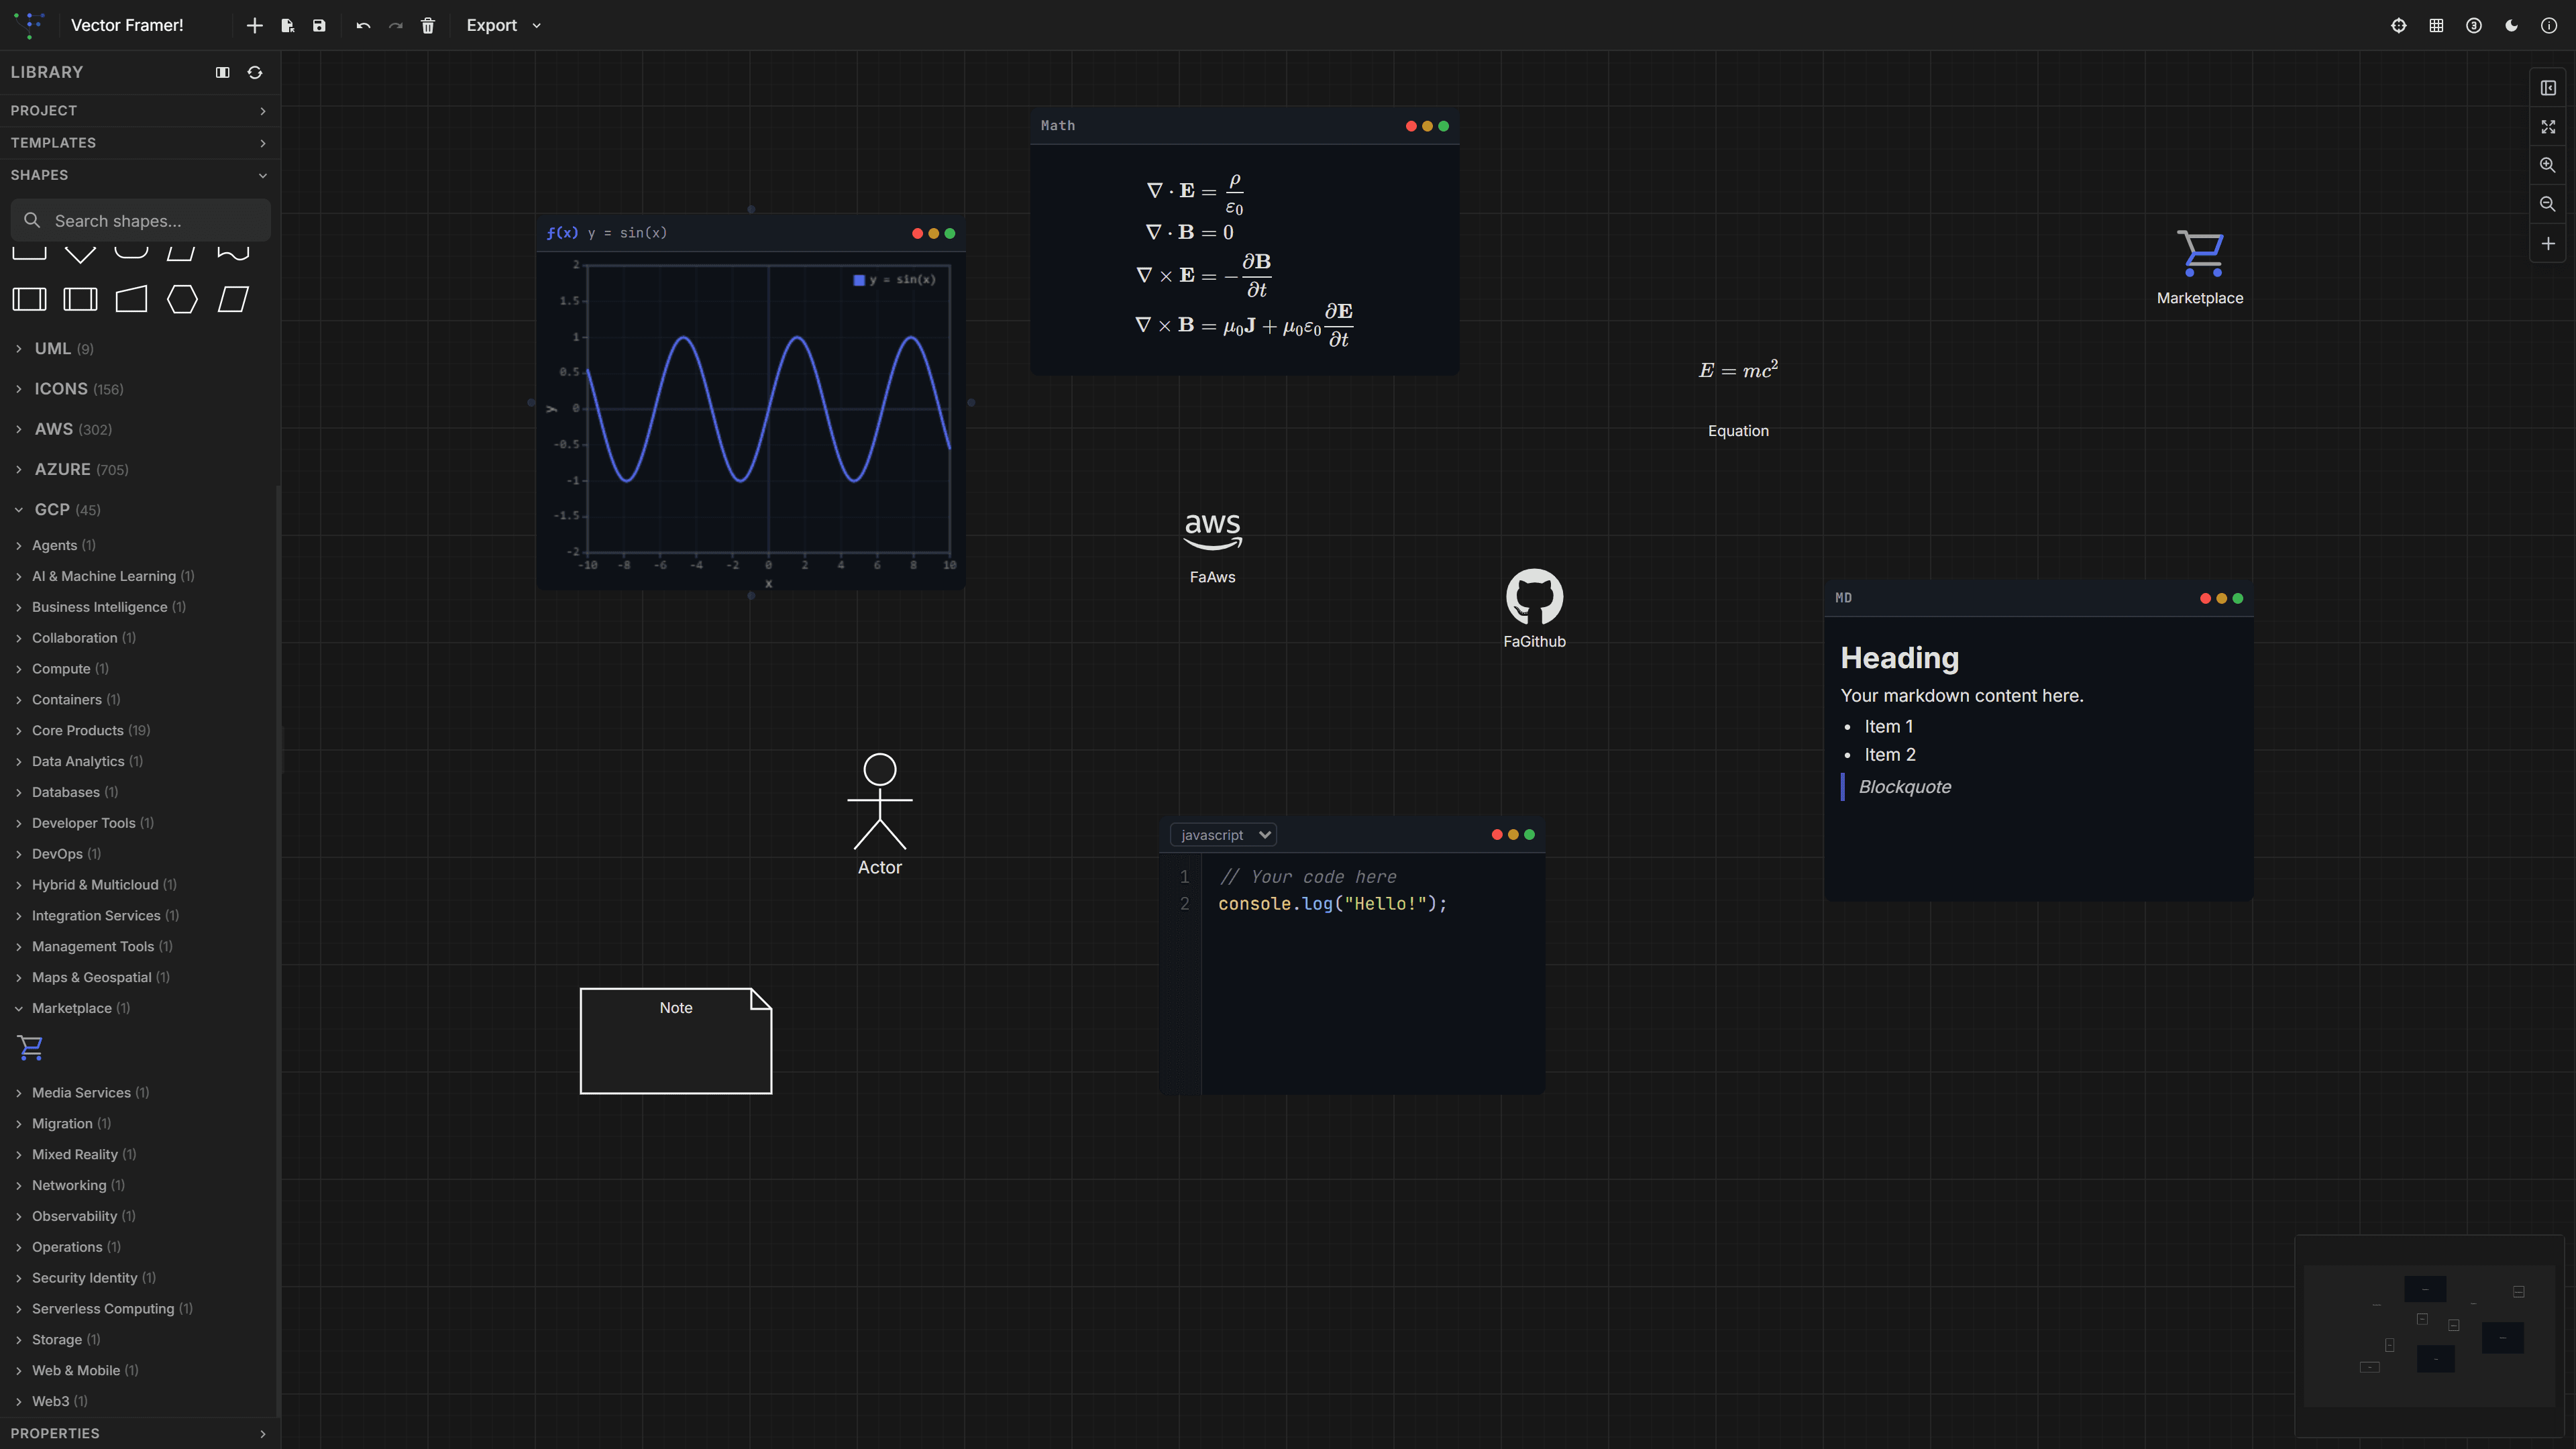Redo the last undone action
Viewport: 2576px width, 1449px height.
tap(395, 26)
